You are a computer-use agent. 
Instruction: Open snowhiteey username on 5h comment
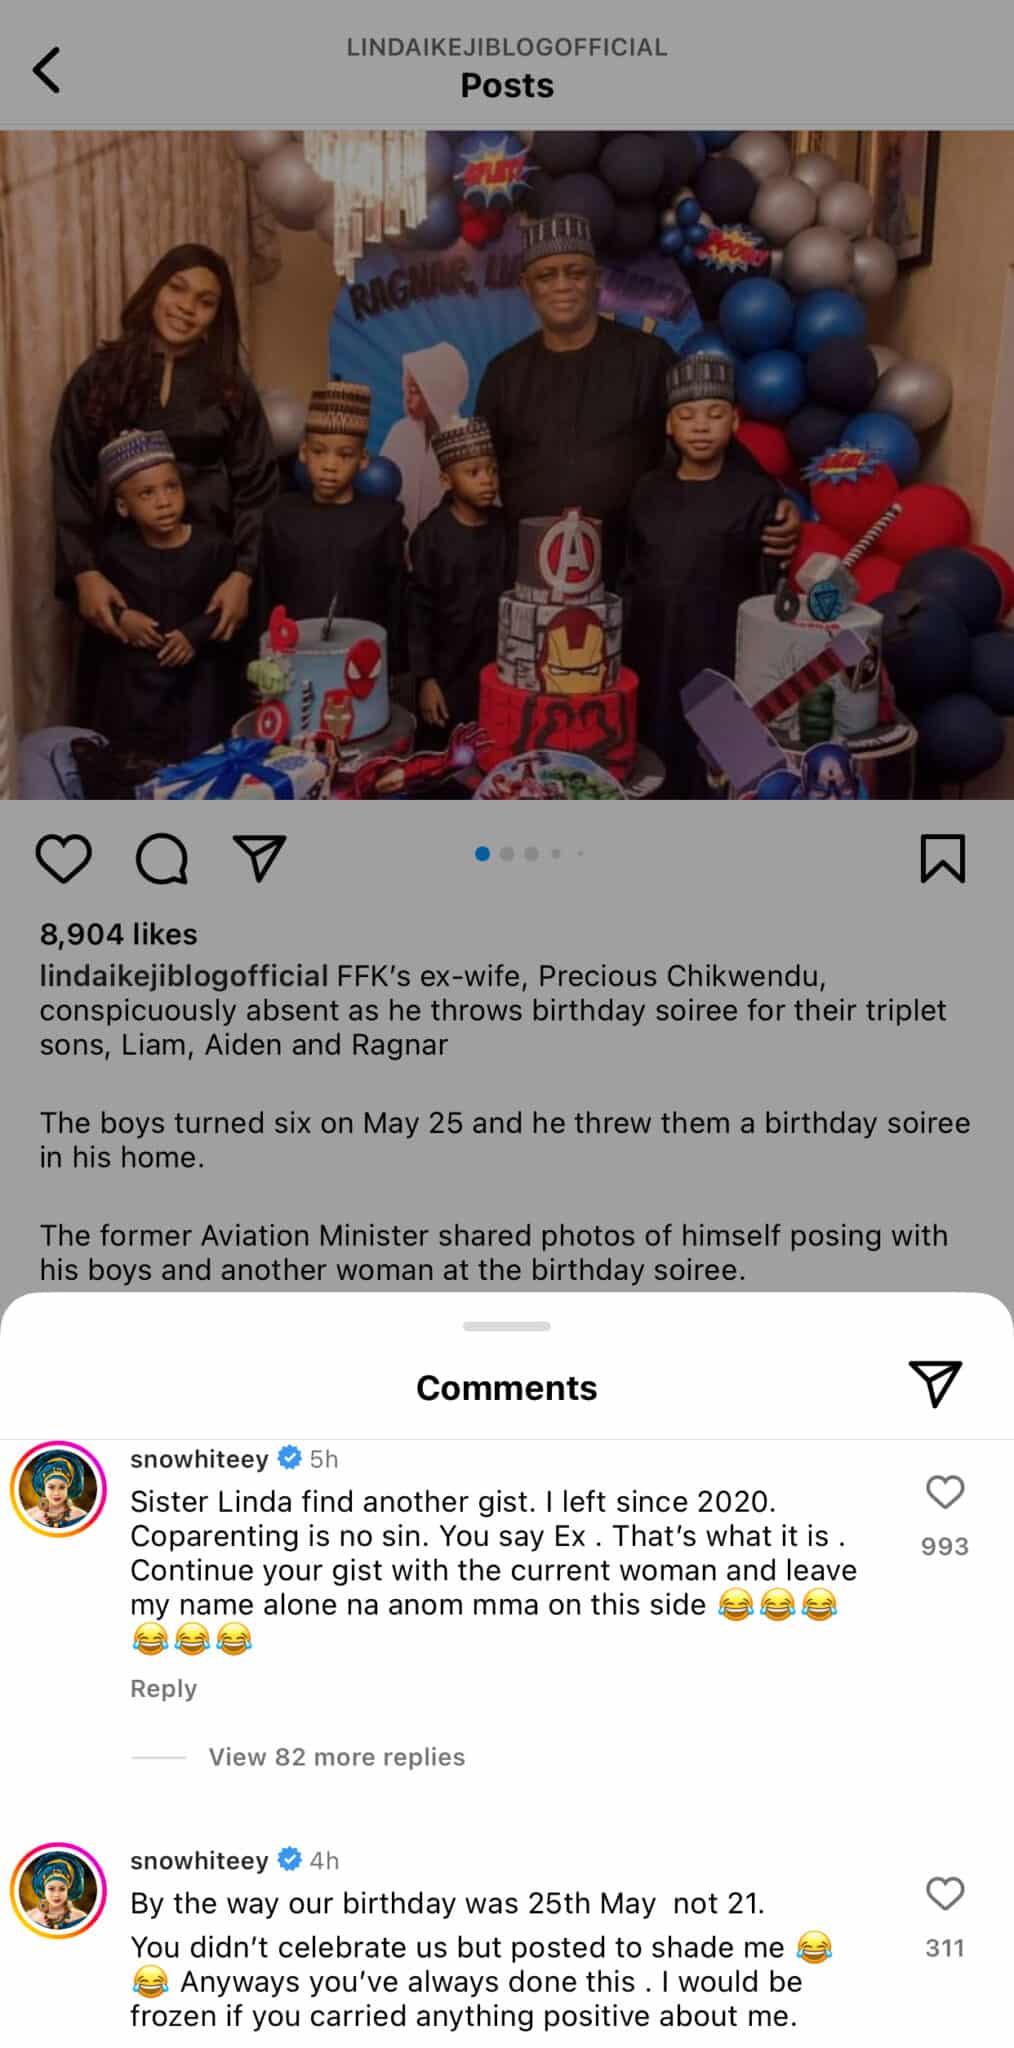[x=199, y=1459]
